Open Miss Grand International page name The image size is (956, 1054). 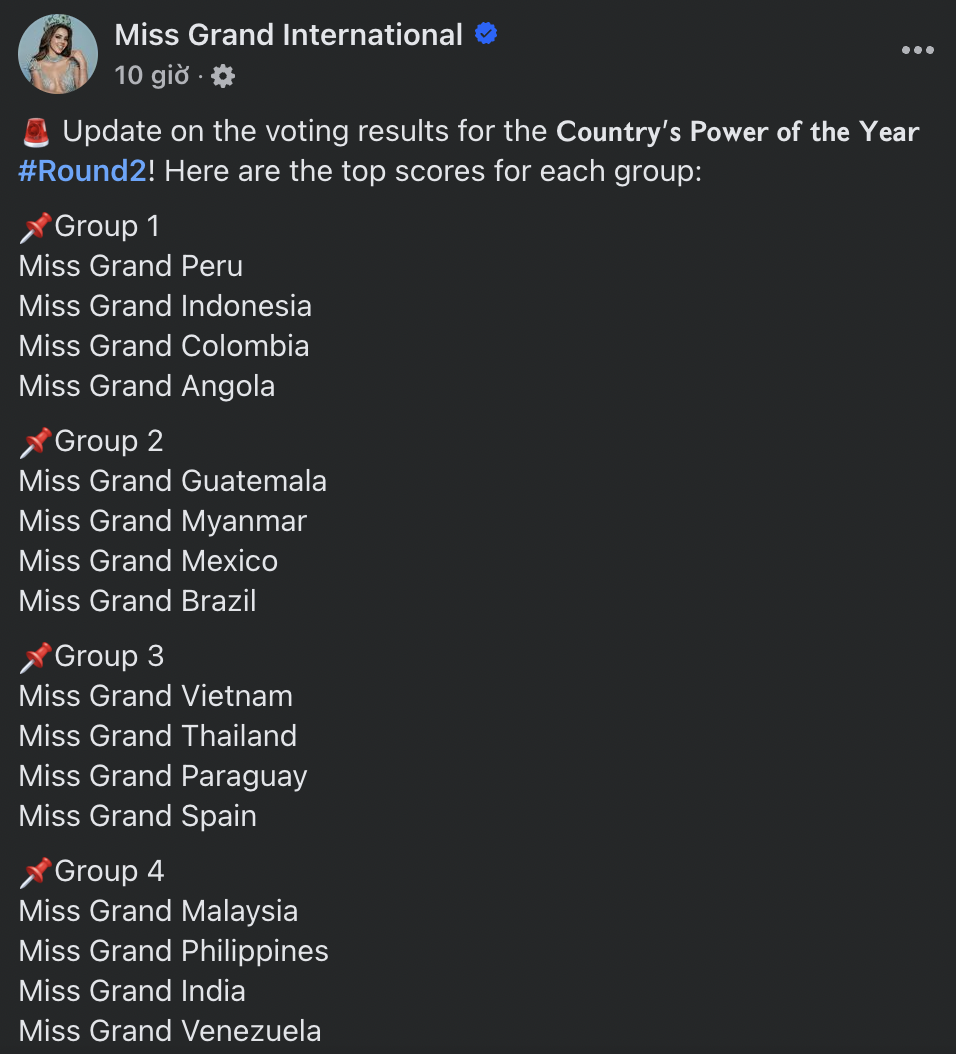288,34
